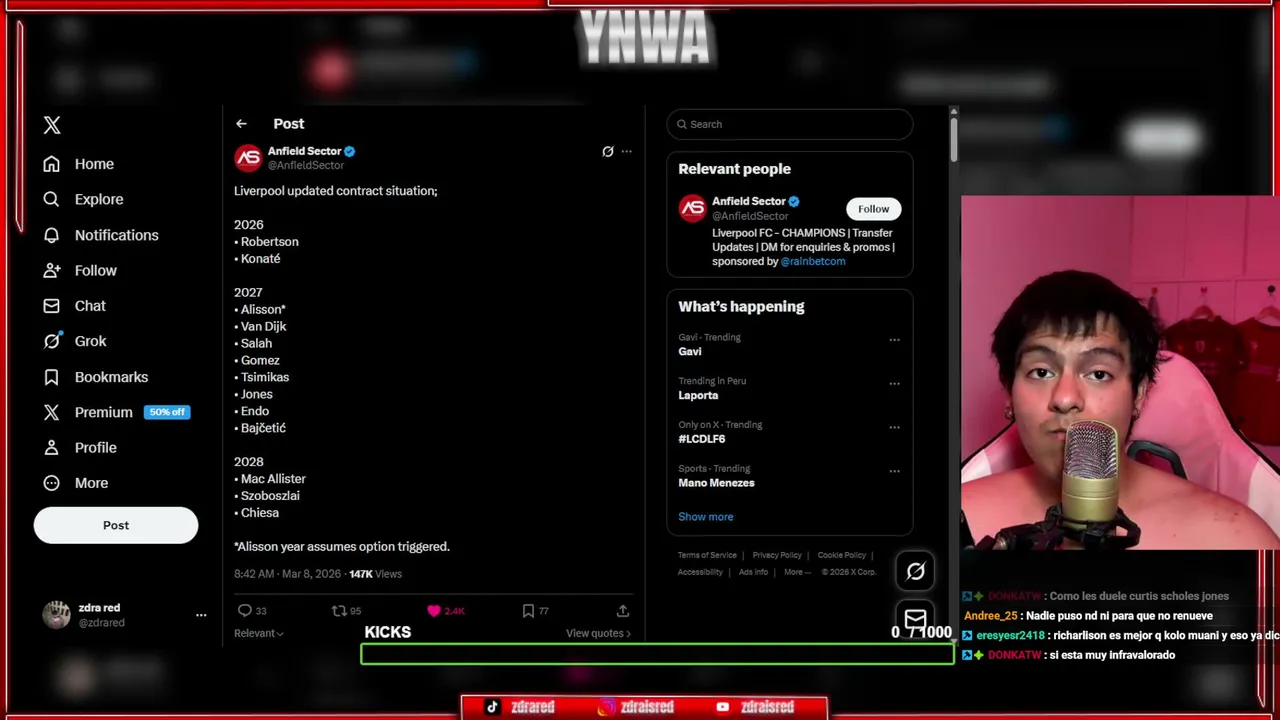The height and width of the screenshot is (720, 1280).
Task: Open Follow section in sidebar
Action: (x=80, y=270)
